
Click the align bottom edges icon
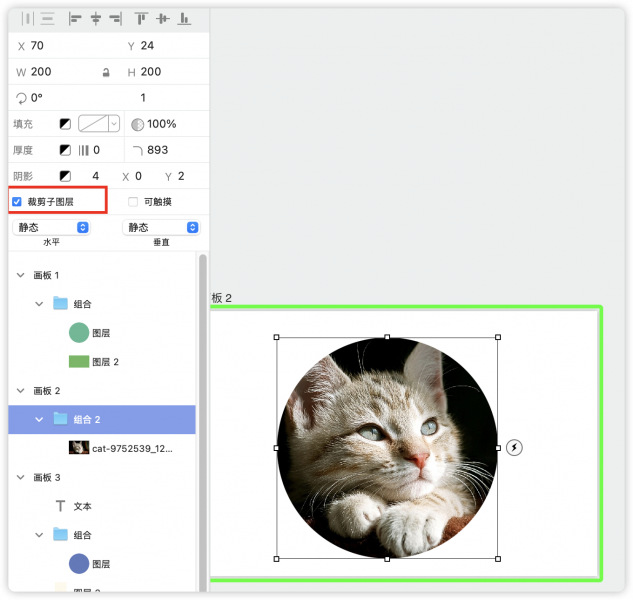click(x=184, y=18)
